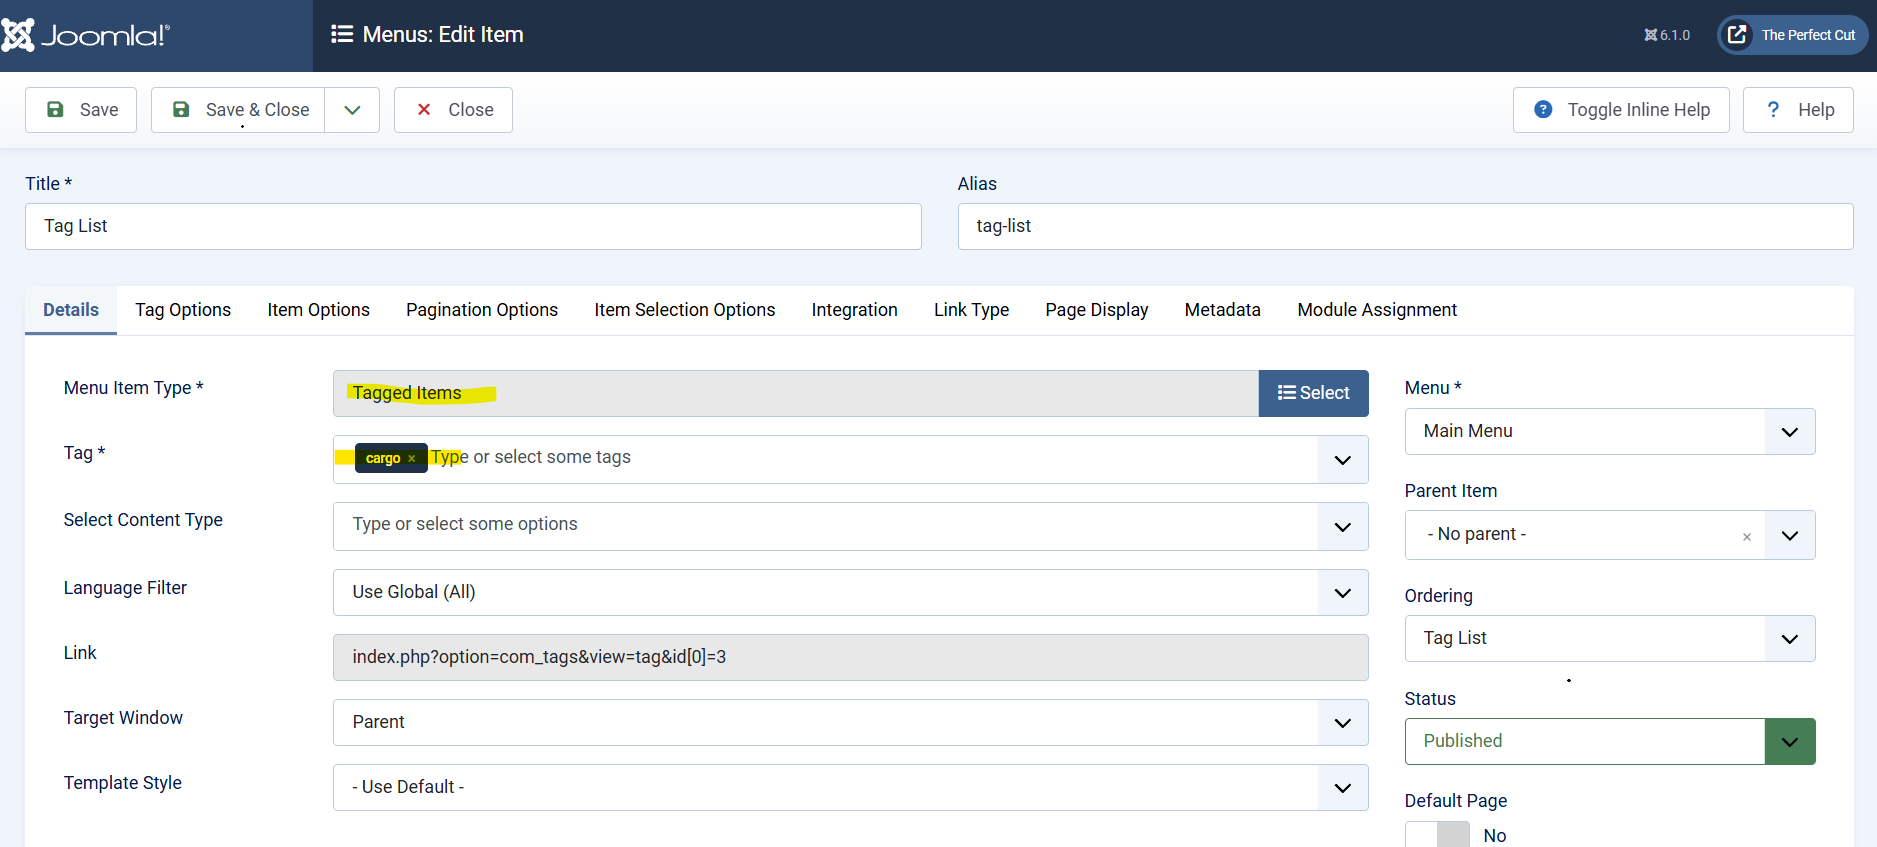Screen dimensions: 1877x847
Task: Expand the Save & Close dropdown arrow
Action: [x=352, y=110]
